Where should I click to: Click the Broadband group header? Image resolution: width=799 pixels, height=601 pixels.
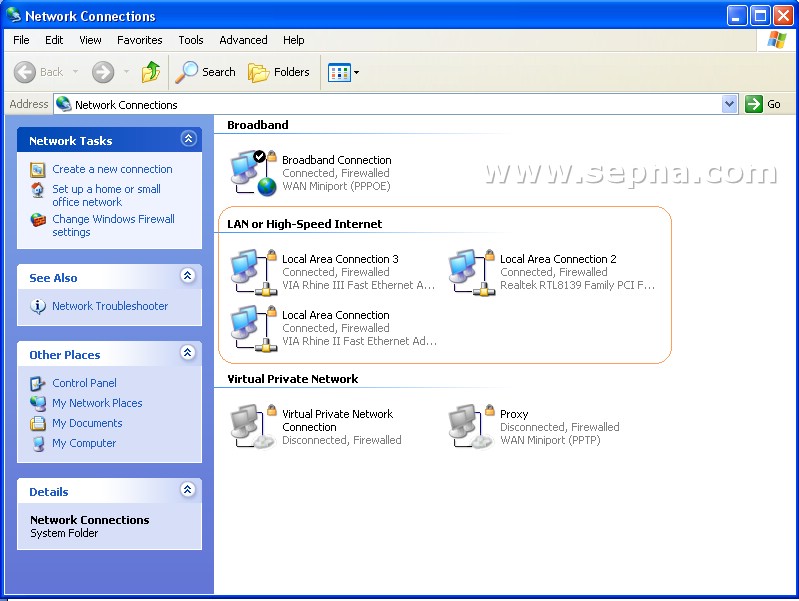pyautogui.click(x=258, y=125)
